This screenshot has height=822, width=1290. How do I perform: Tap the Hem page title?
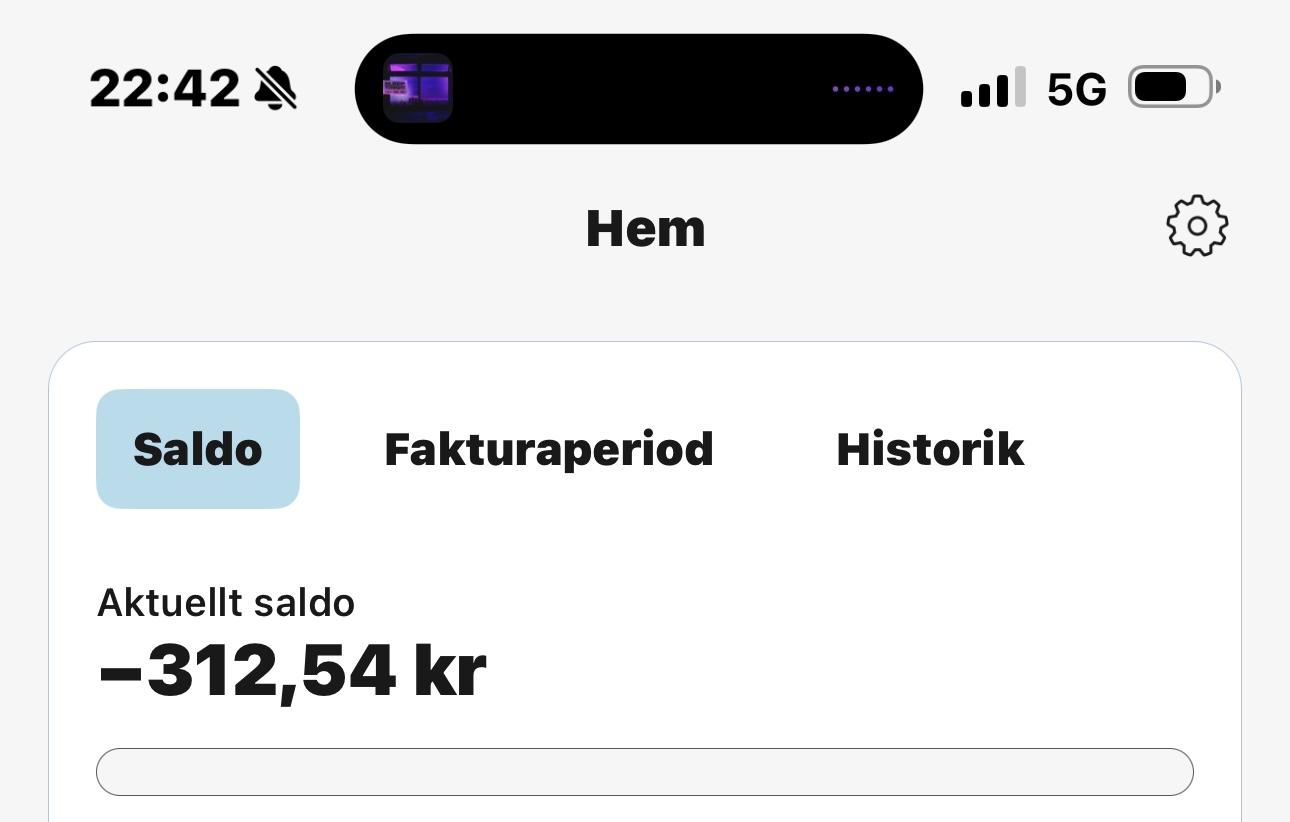tap(645, 228)
